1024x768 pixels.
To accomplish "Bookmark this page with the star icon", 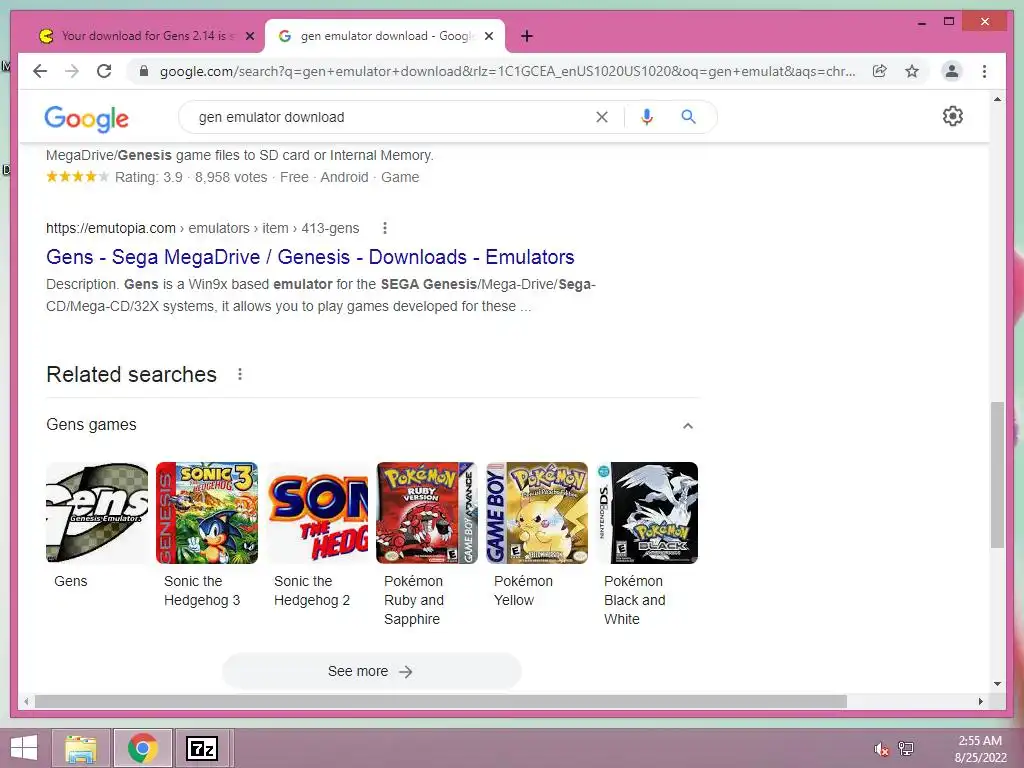I will (912, 71).
